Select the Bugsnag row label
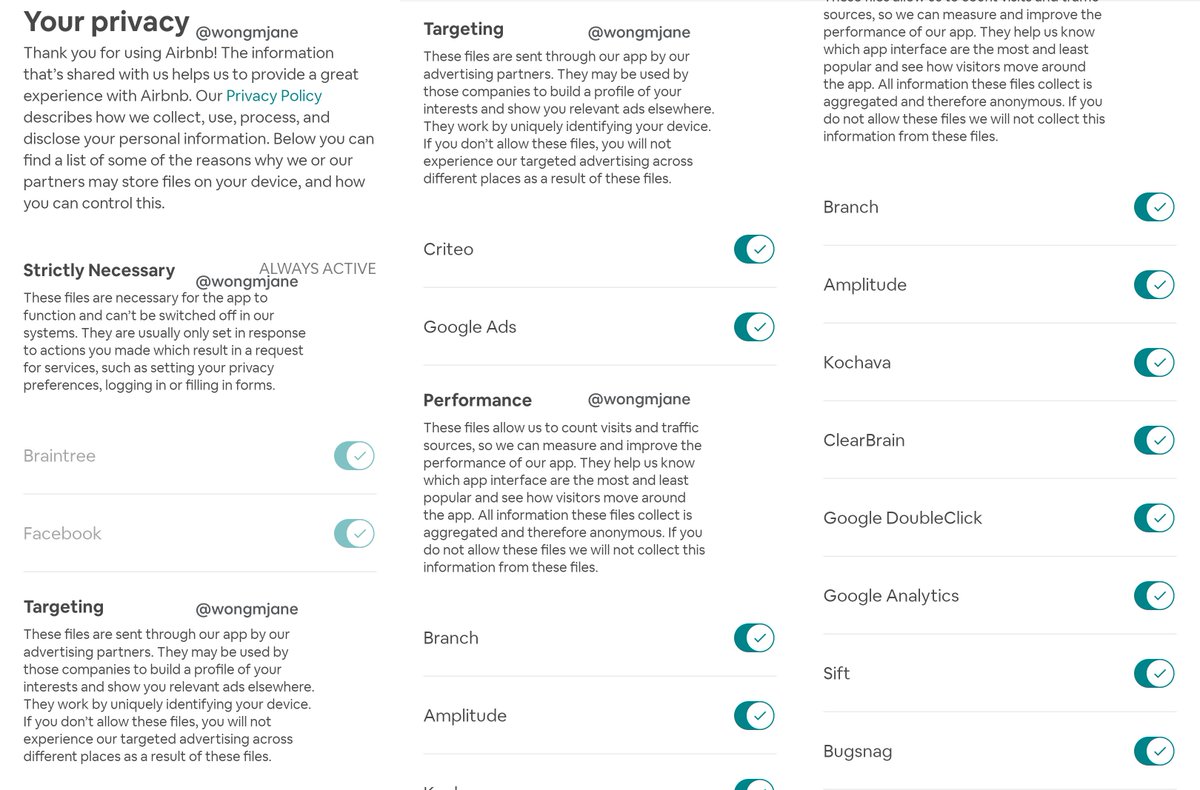Image resolution: width=1200 pixels, height=790 pixels. point(858,752)
